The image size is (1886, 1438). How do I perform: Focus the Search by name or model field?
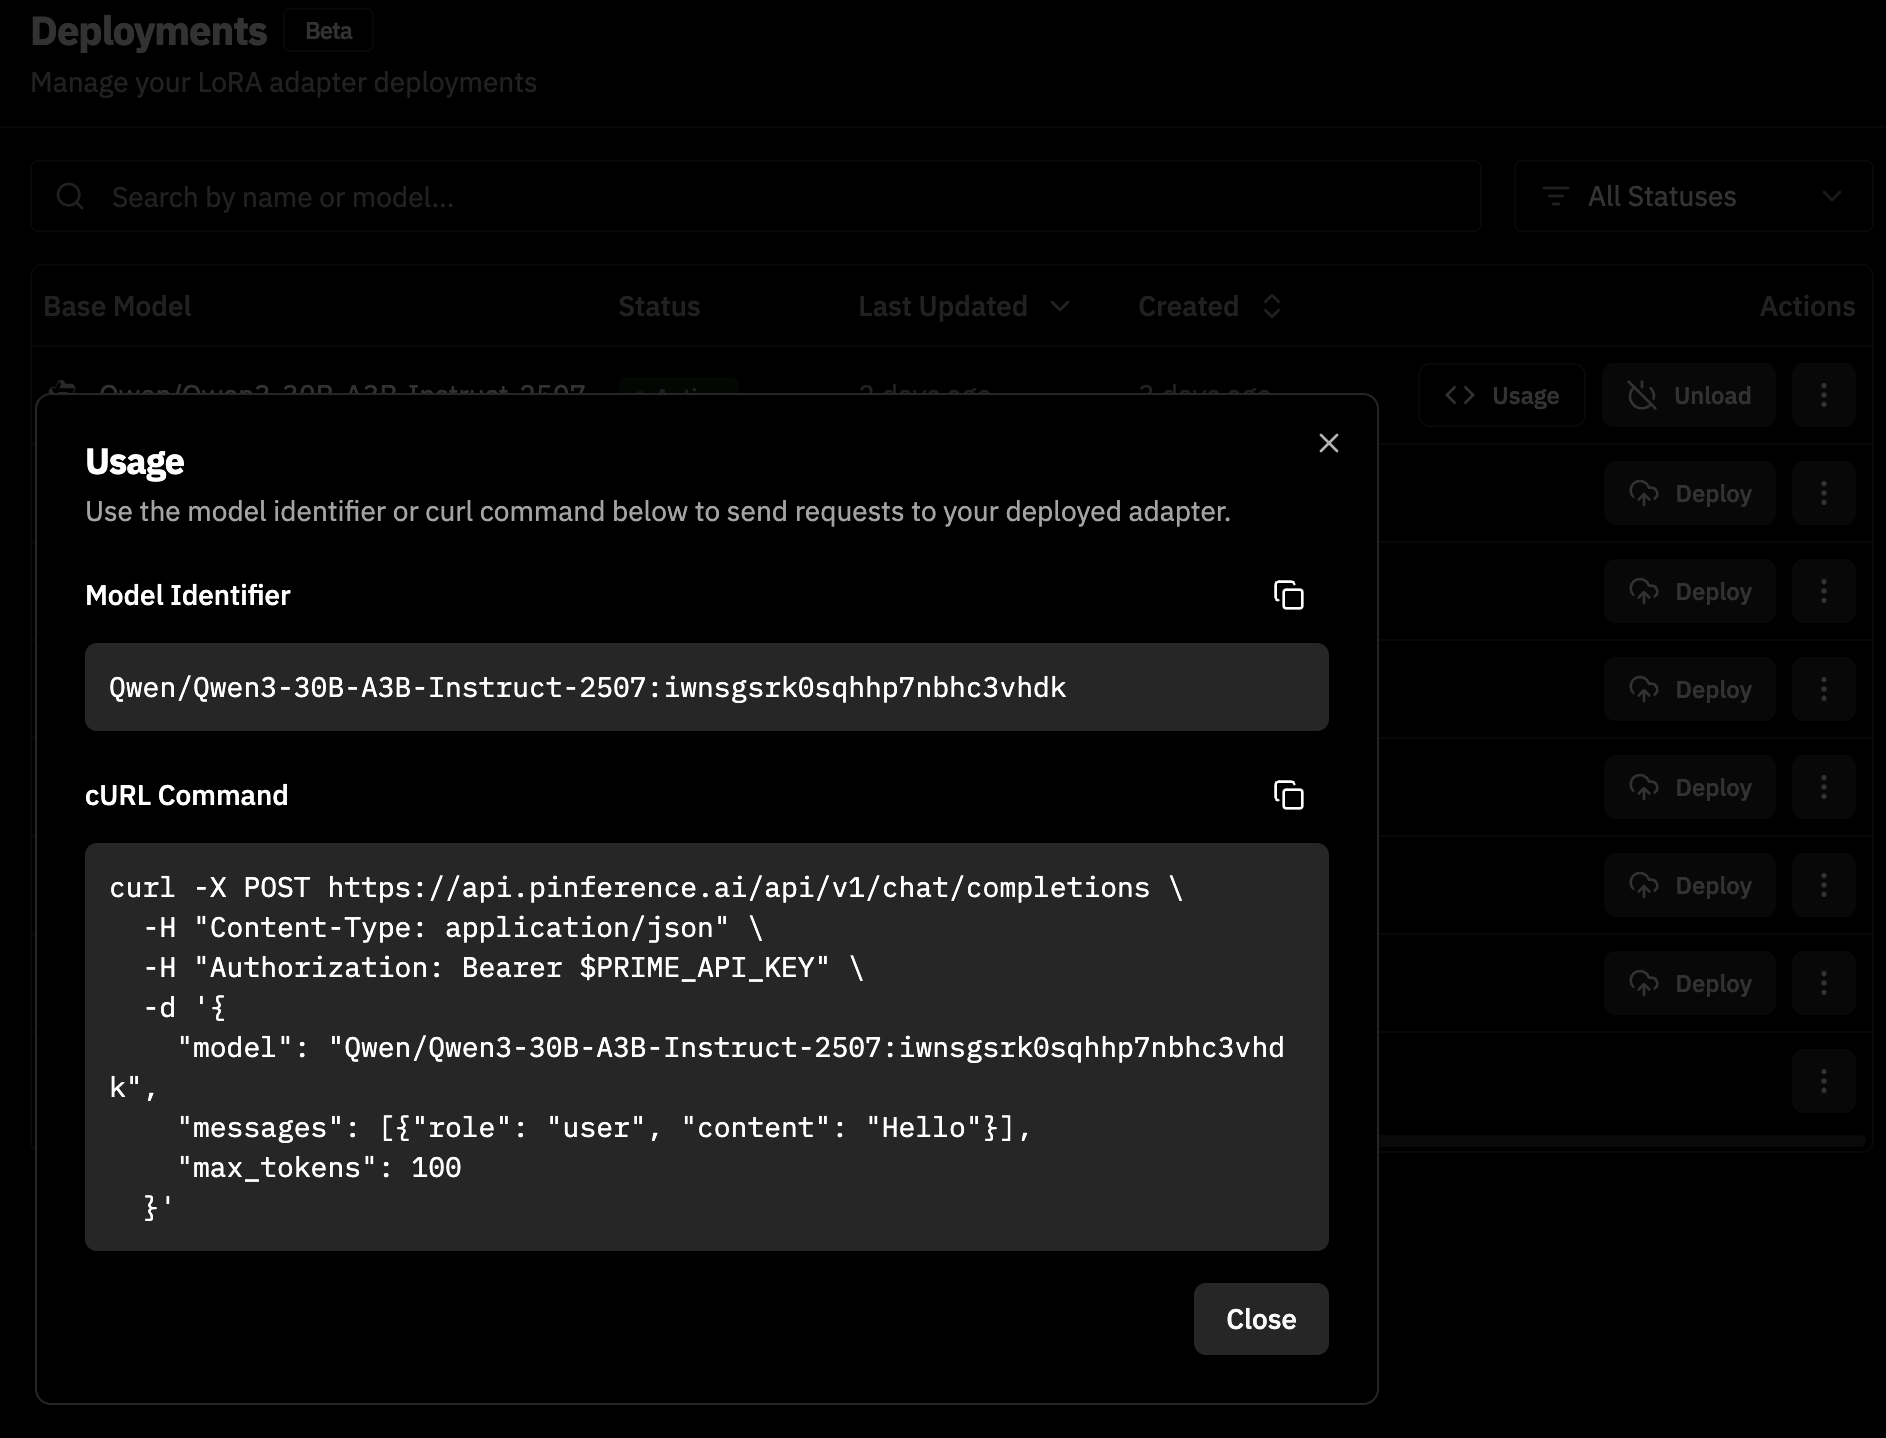(x=756, y=196)
